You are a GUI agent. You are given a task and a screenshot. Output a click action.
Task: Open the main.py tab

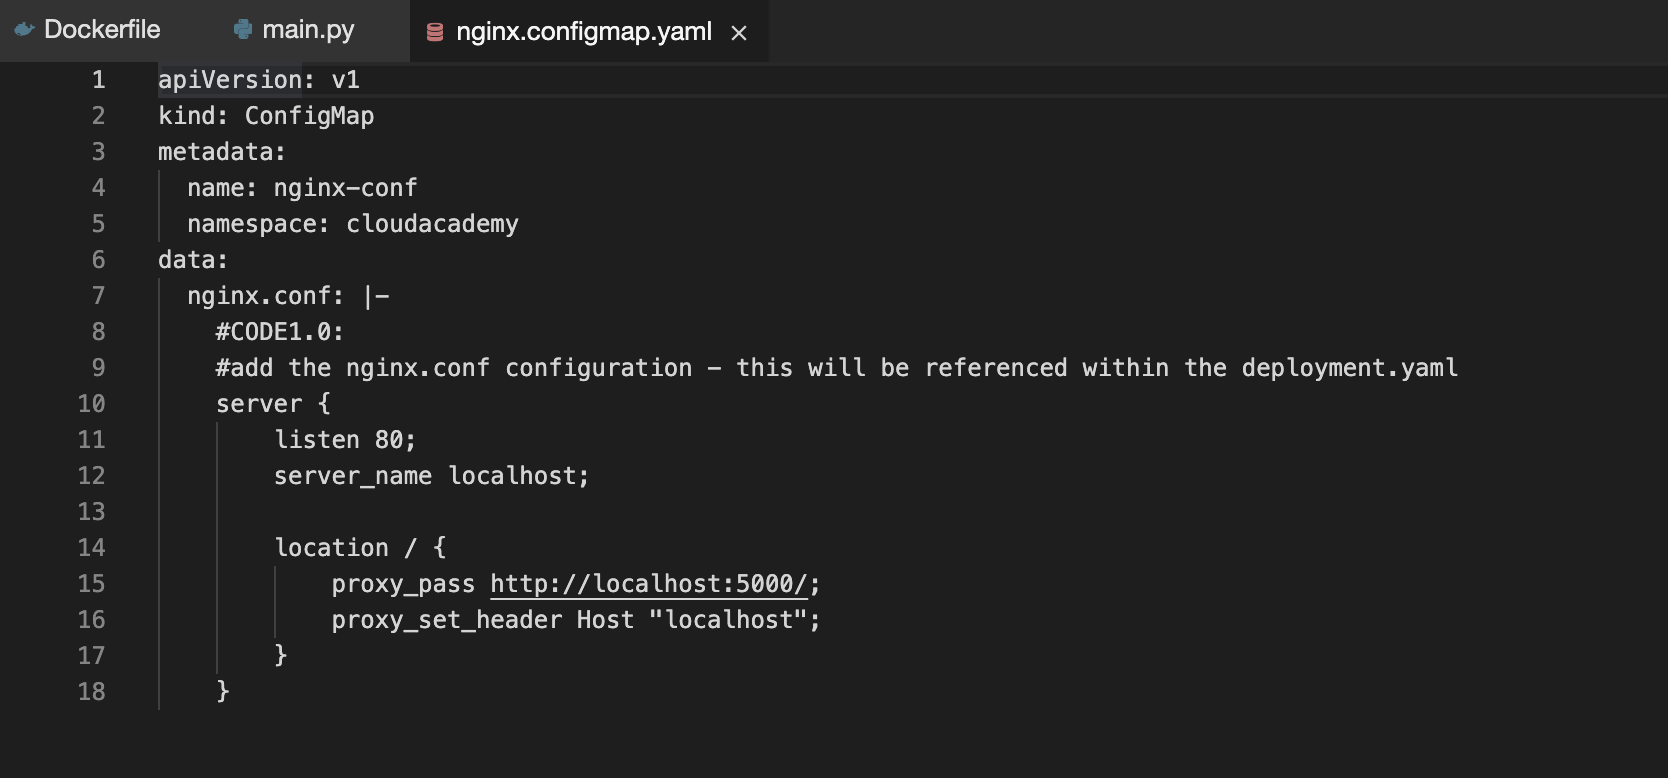pyautogui.click(x=307, y=30)
